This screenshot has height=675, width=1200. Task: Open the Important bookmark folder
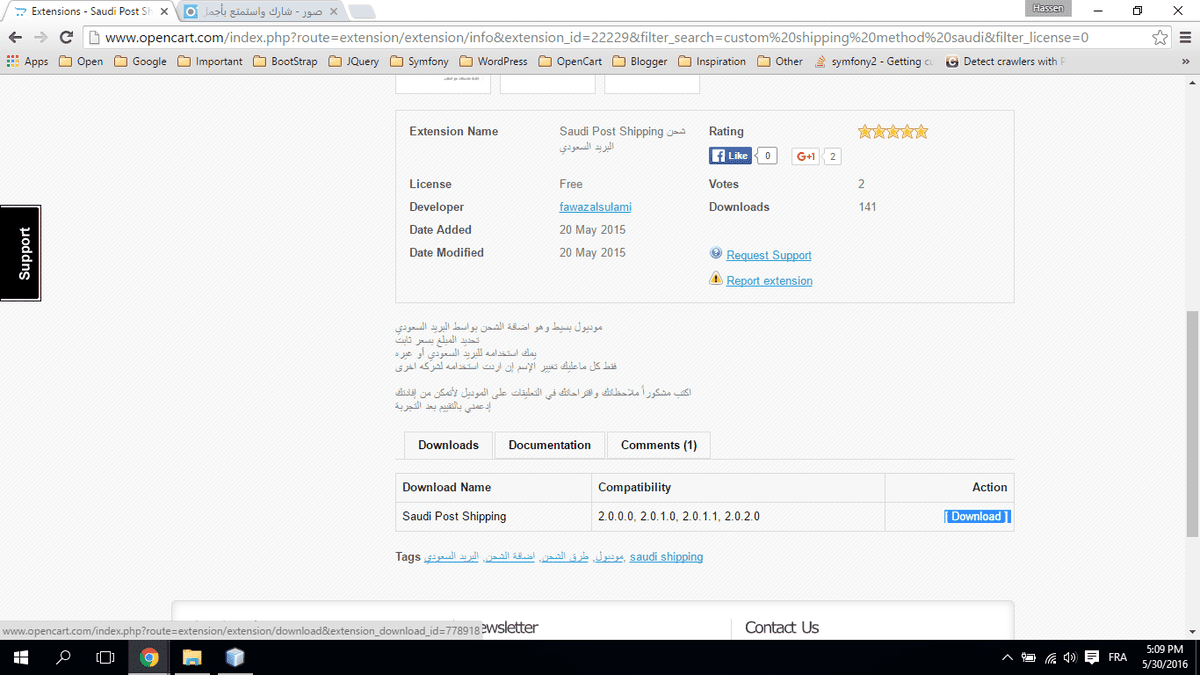(210, 61)
